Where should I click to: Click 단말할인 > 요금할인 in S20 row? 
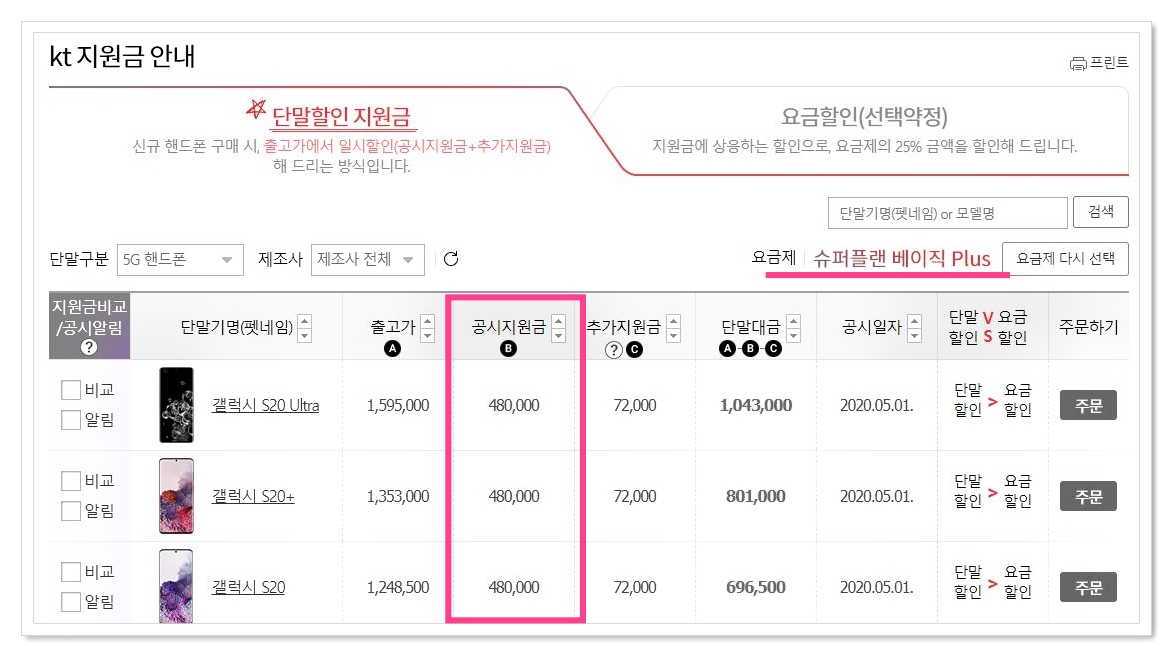[x=992, y=582]
